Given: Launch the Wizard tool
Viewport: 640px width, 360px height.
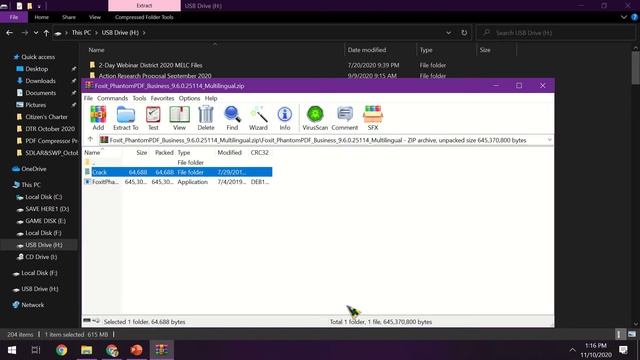Looking at the screenshot, I should (x=258, y=118).
